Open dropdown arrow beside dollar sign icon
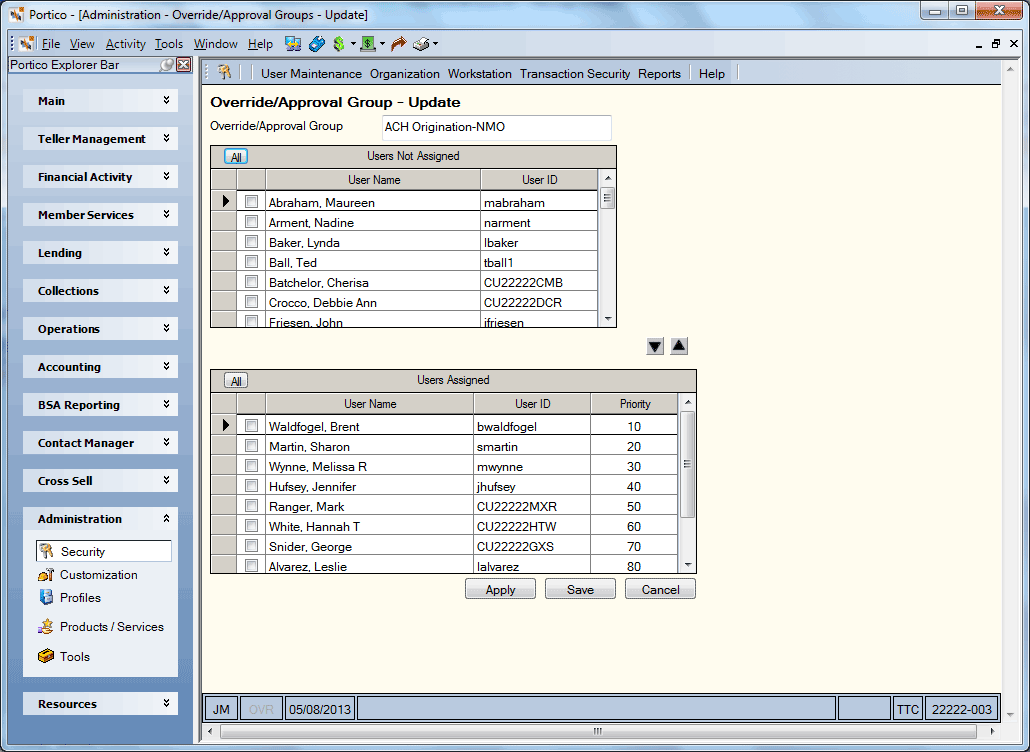The image size is (1030, 752). (353, 44)
